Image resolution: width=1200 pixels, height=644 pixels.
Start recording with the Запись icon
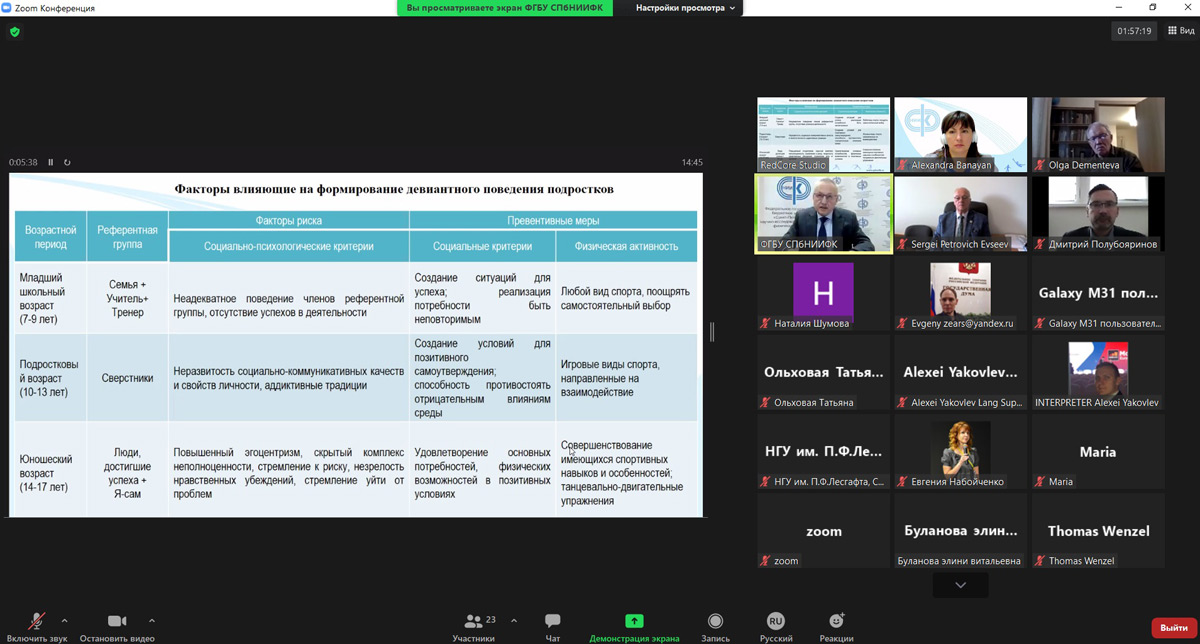[x=715, y=621]
